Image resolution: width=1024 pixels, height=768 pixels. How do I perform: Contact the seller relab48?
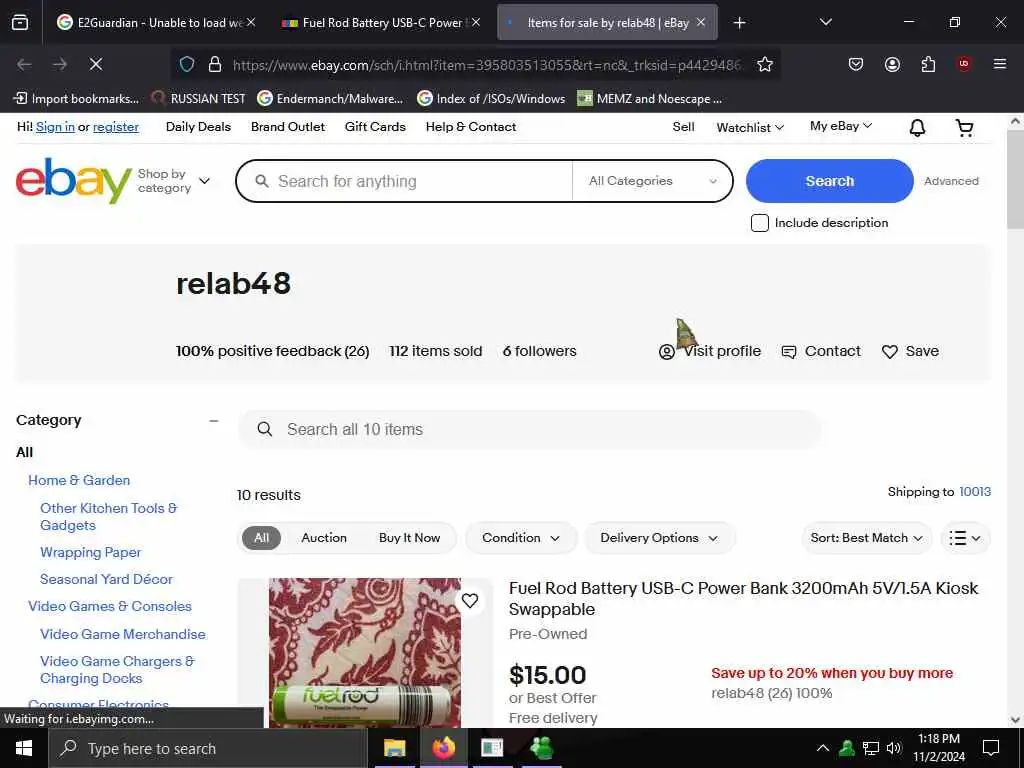point(821,351)
